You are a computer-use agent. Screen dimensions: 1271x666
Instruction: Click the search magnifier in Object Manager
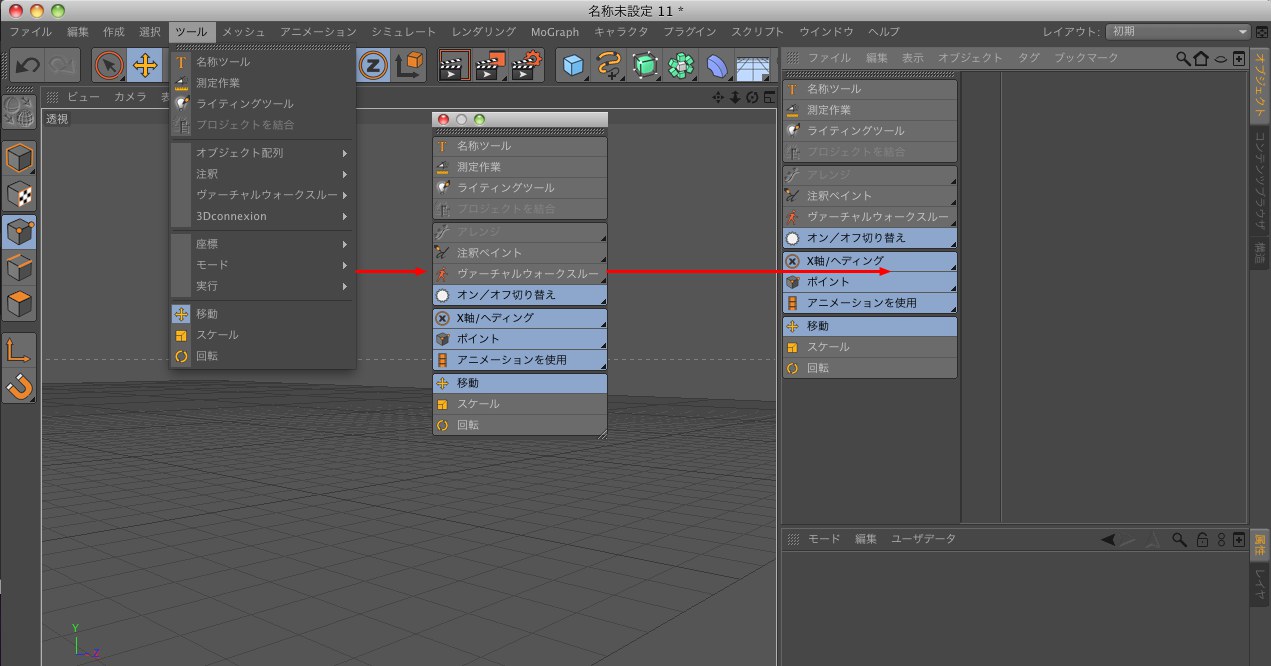click(1183, 59)
